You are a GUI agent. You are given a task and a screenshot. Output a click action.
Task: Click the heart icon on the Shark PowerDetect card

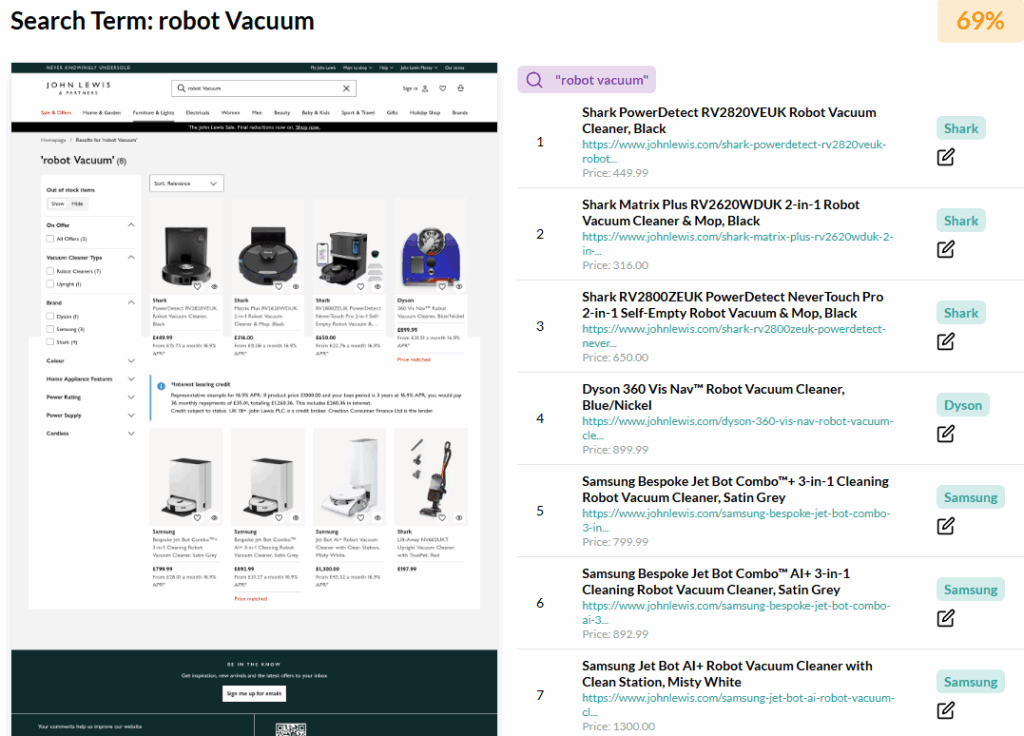point(198,286)
